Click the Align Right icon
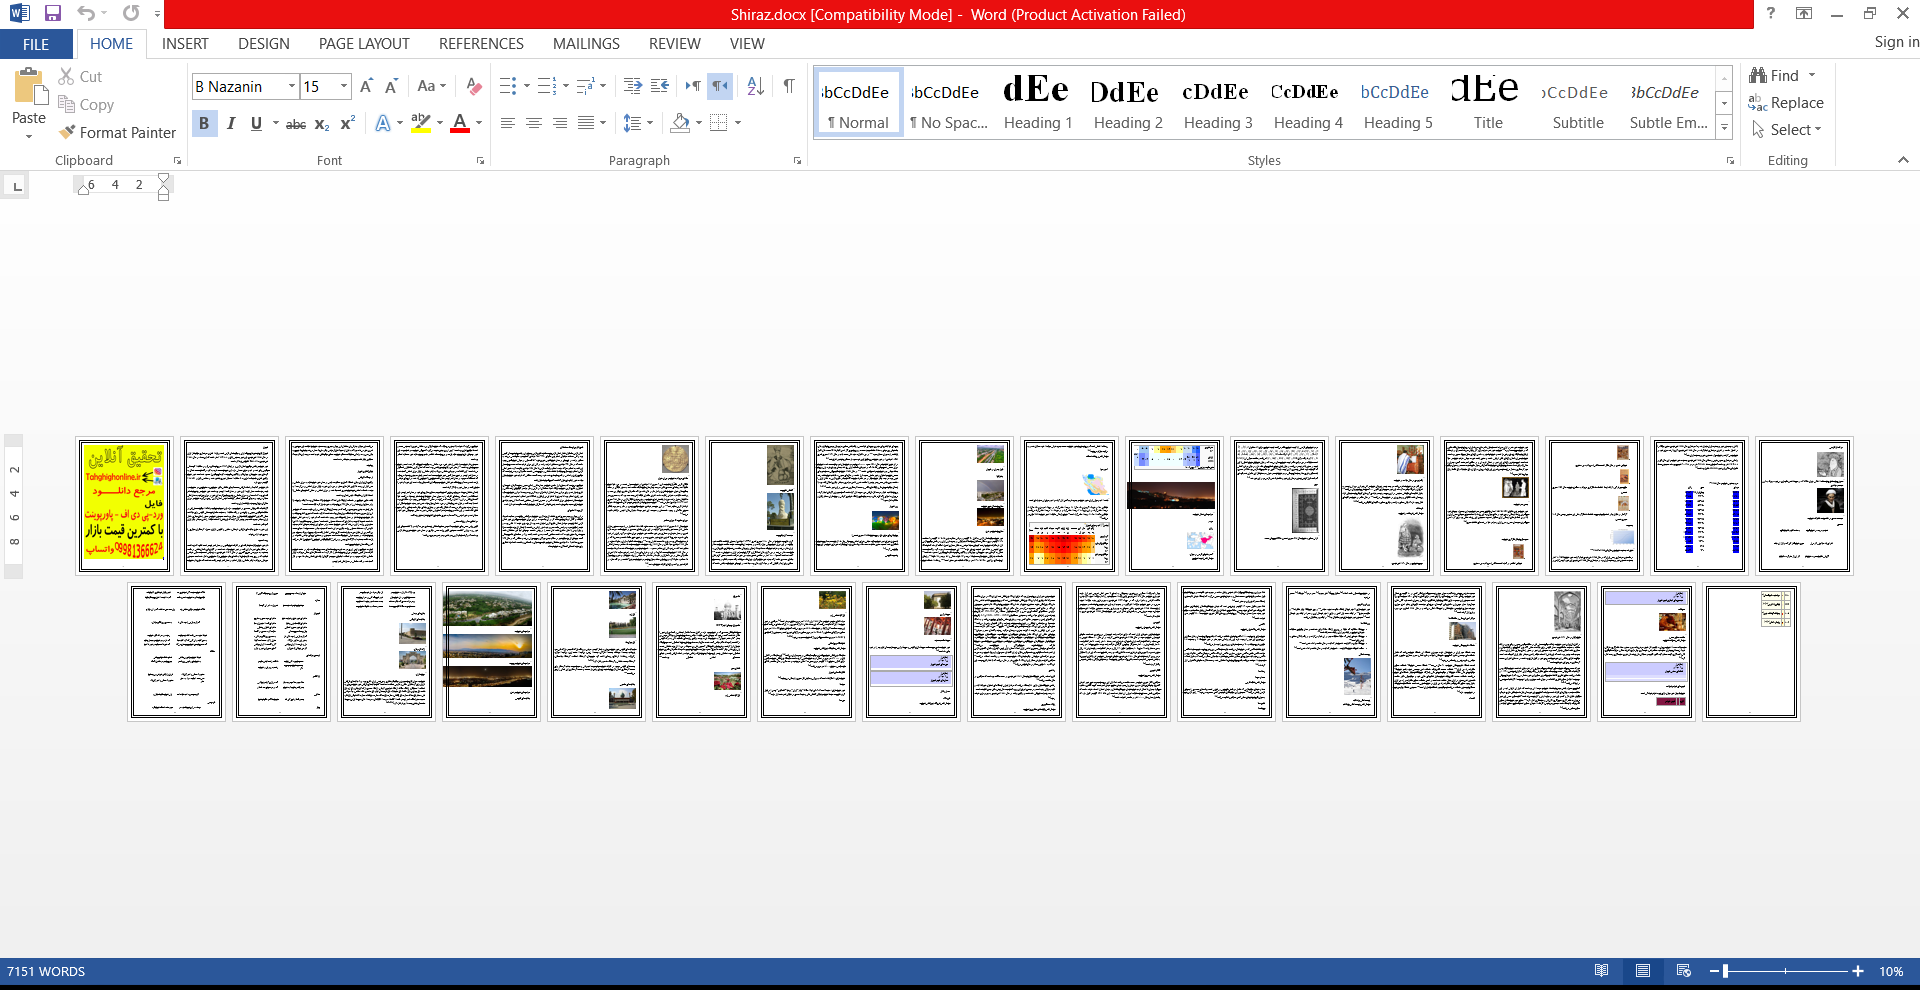Screen dimensions: 1920x990 [560, 123]
